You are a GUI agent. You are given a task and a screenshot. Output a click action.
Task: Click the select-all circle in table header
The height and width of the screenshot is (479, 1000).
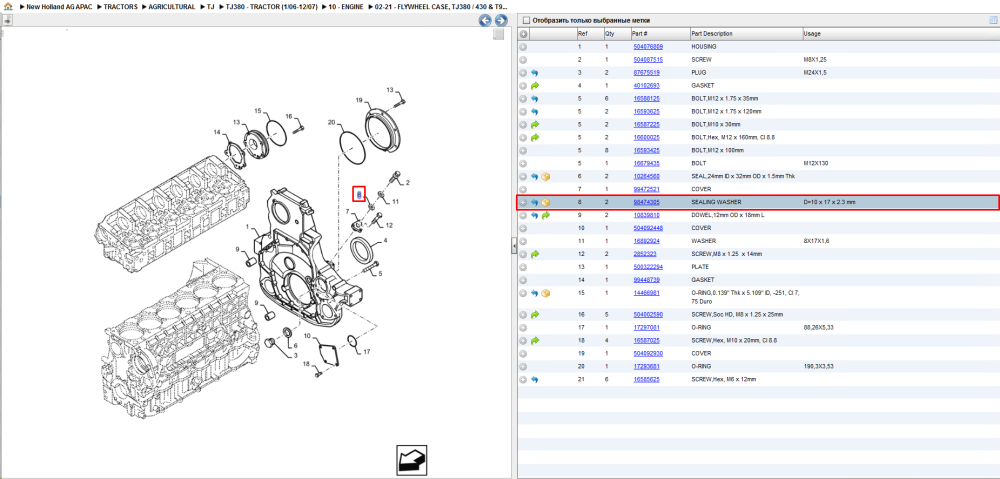(523, 34)
